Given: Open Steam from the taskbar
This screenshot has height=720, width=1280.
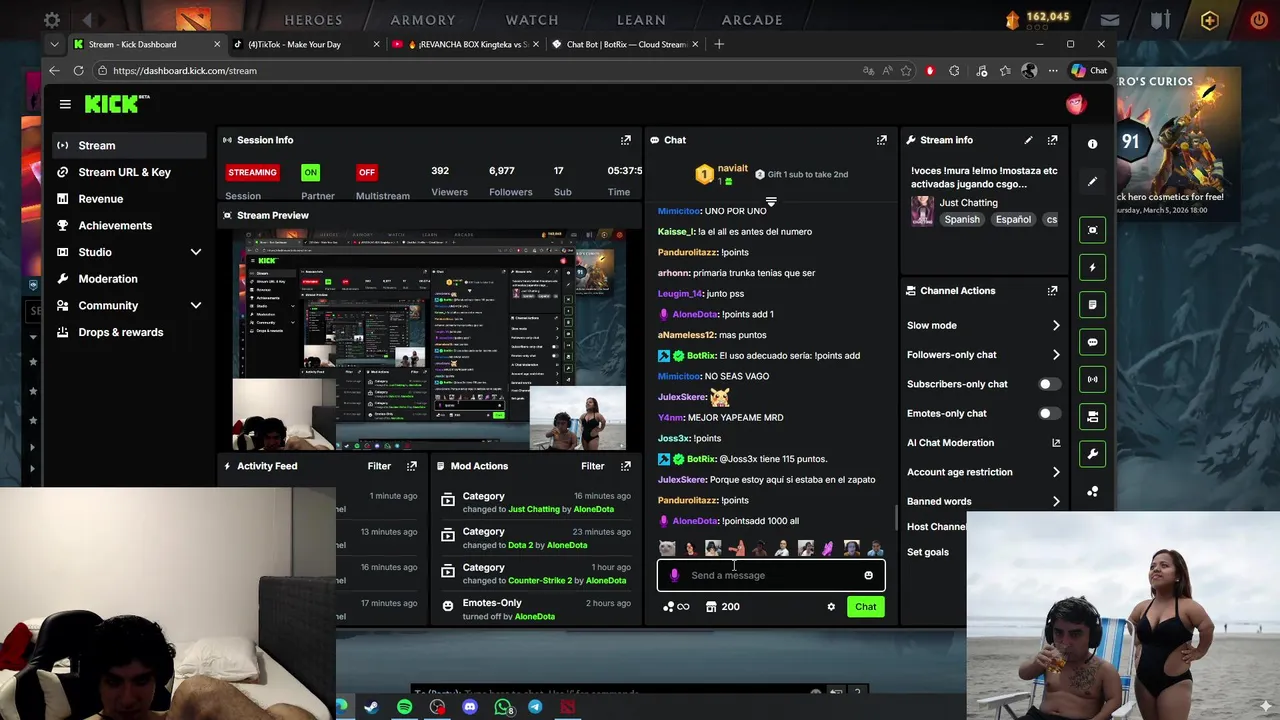Looking at the screenshot, I should pos(371,707).
